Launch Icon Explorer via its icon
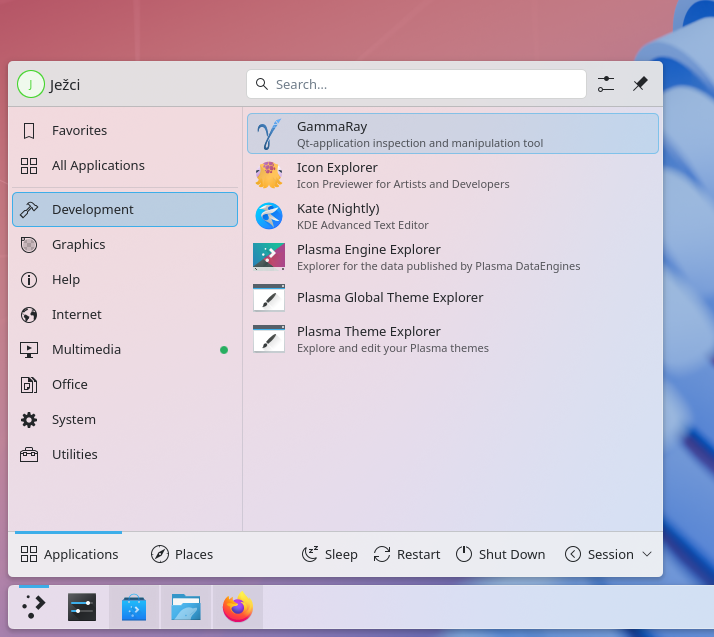 pyautogui.click(x=269, y=175)
